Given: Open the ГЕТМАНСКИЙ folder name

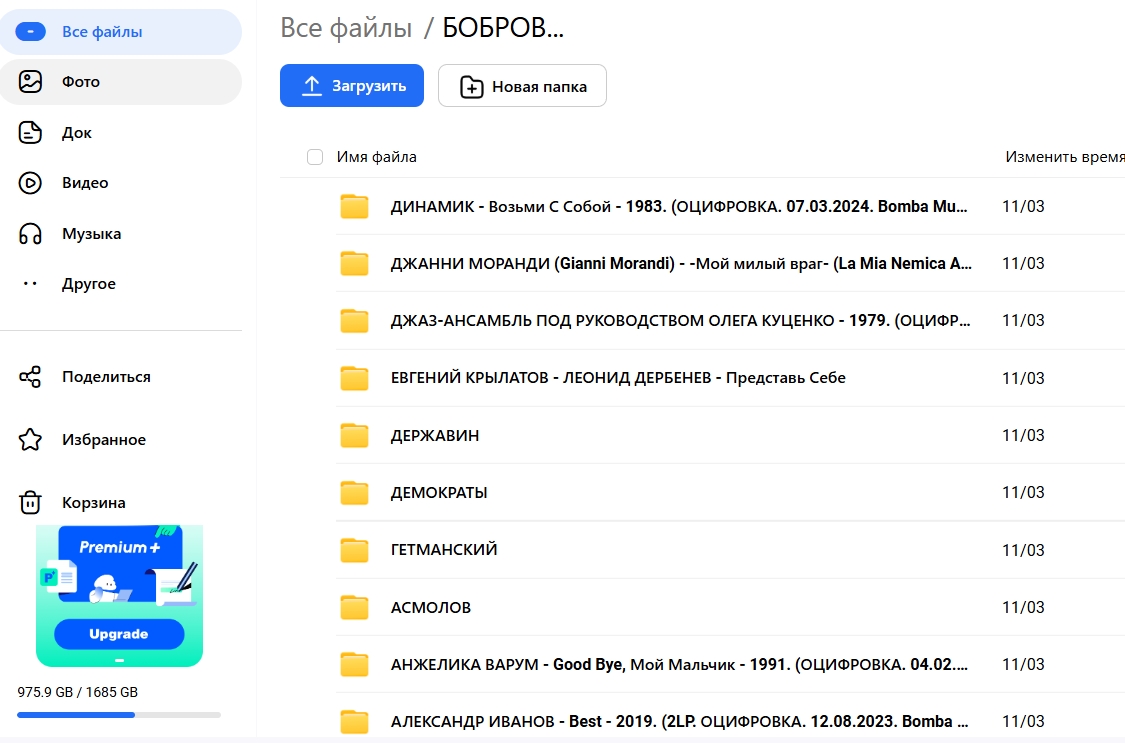Looking at the screenshot, I should 444,550.
